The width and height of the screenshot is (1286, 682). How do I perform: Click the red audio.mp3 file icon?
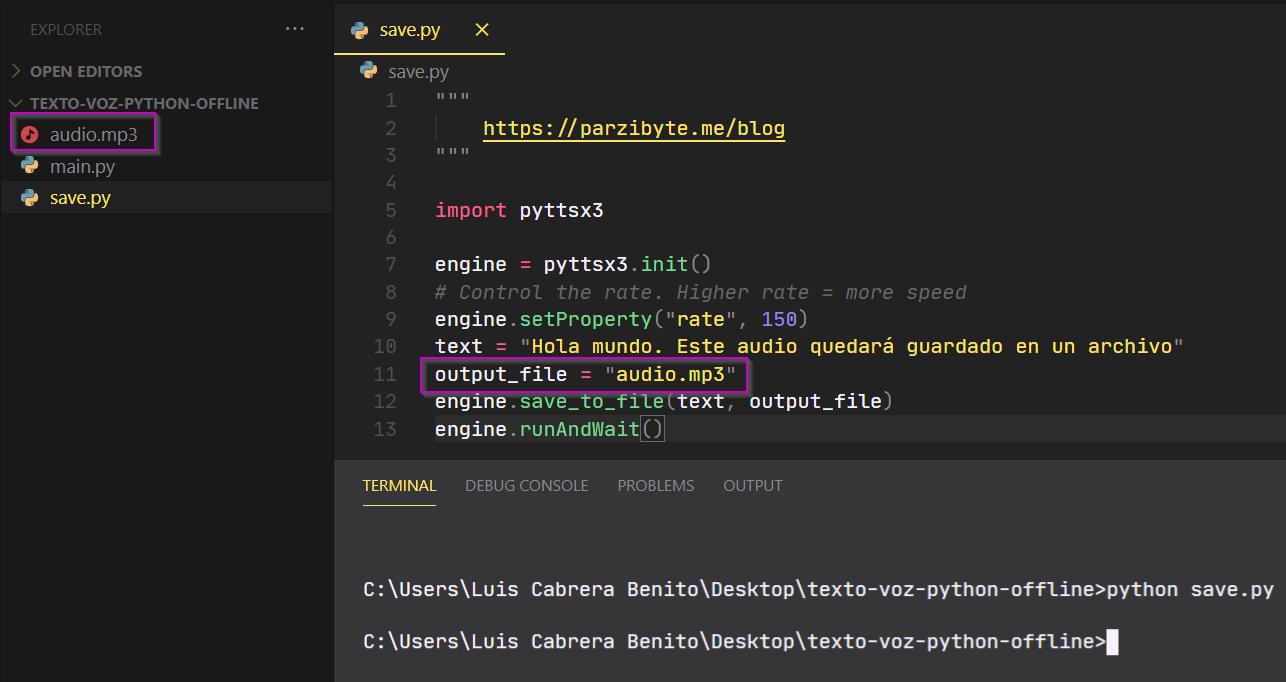30,134
